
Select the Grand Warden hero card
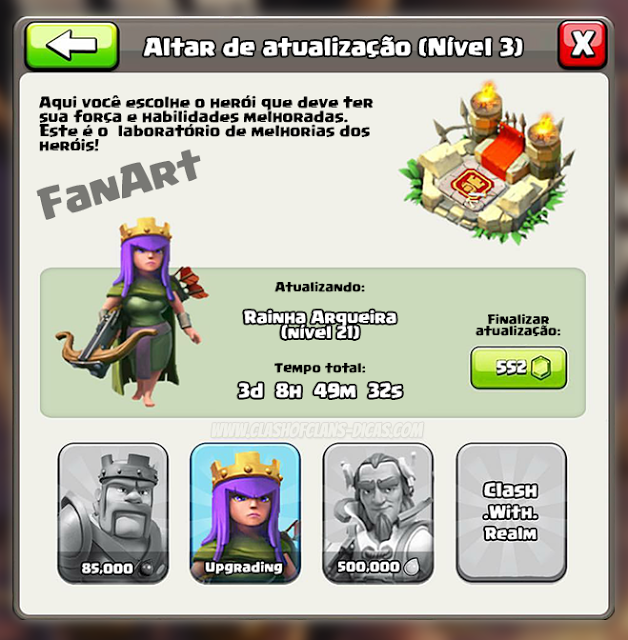[378, 513]
